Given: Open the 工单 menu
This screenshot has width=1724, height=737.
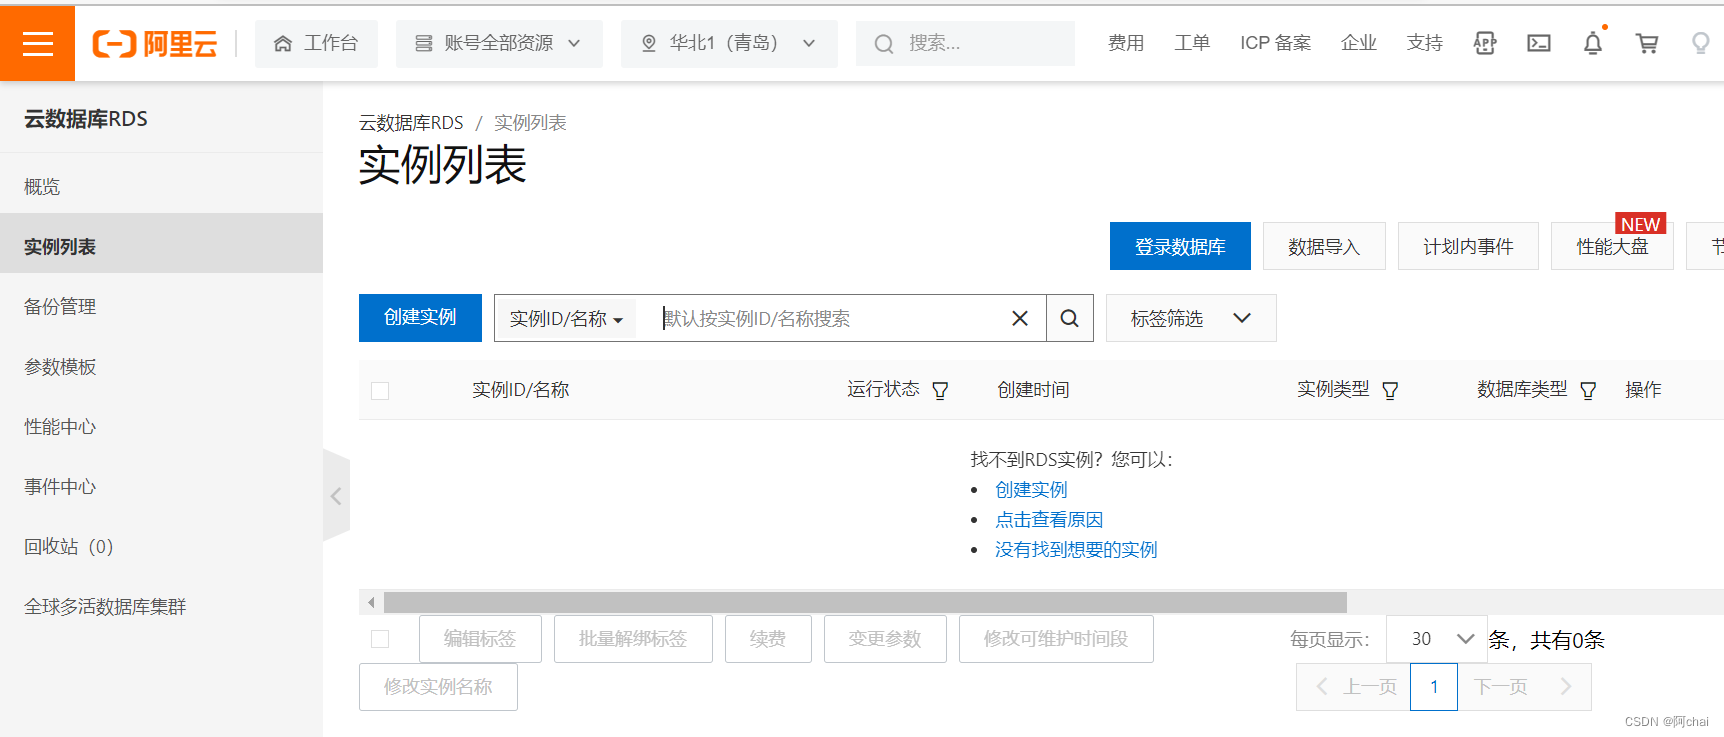Looking at the screenshot, I should click(1192, 43).
